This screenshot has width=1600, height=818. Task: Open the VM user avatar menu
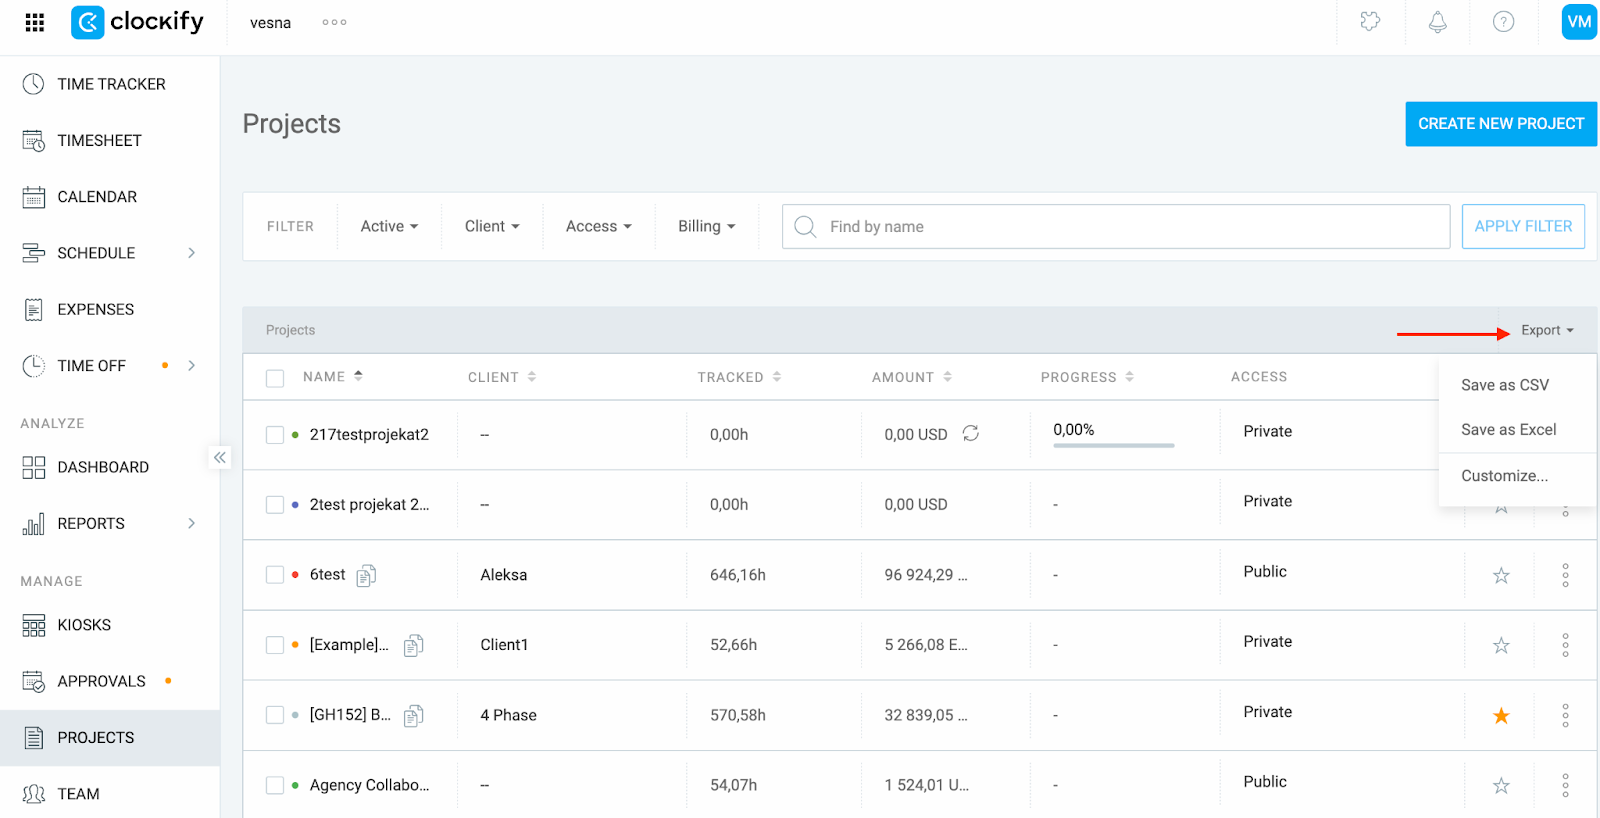[x=1579, y=22]
